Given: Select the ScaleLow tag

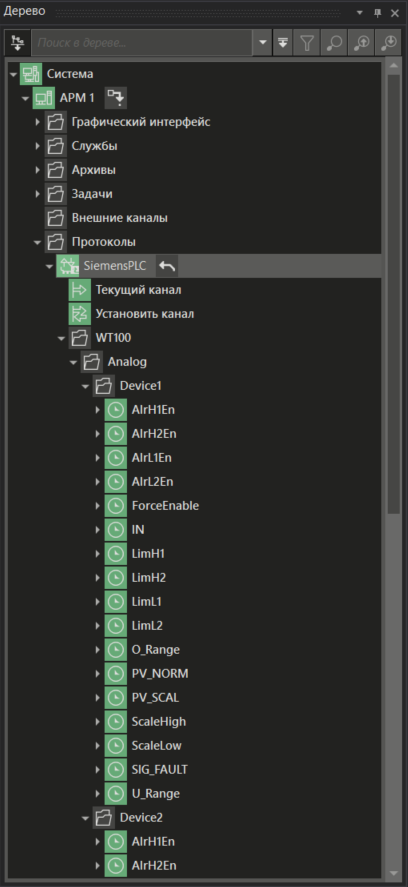Looking at the screenshot, I should (156, 746).
